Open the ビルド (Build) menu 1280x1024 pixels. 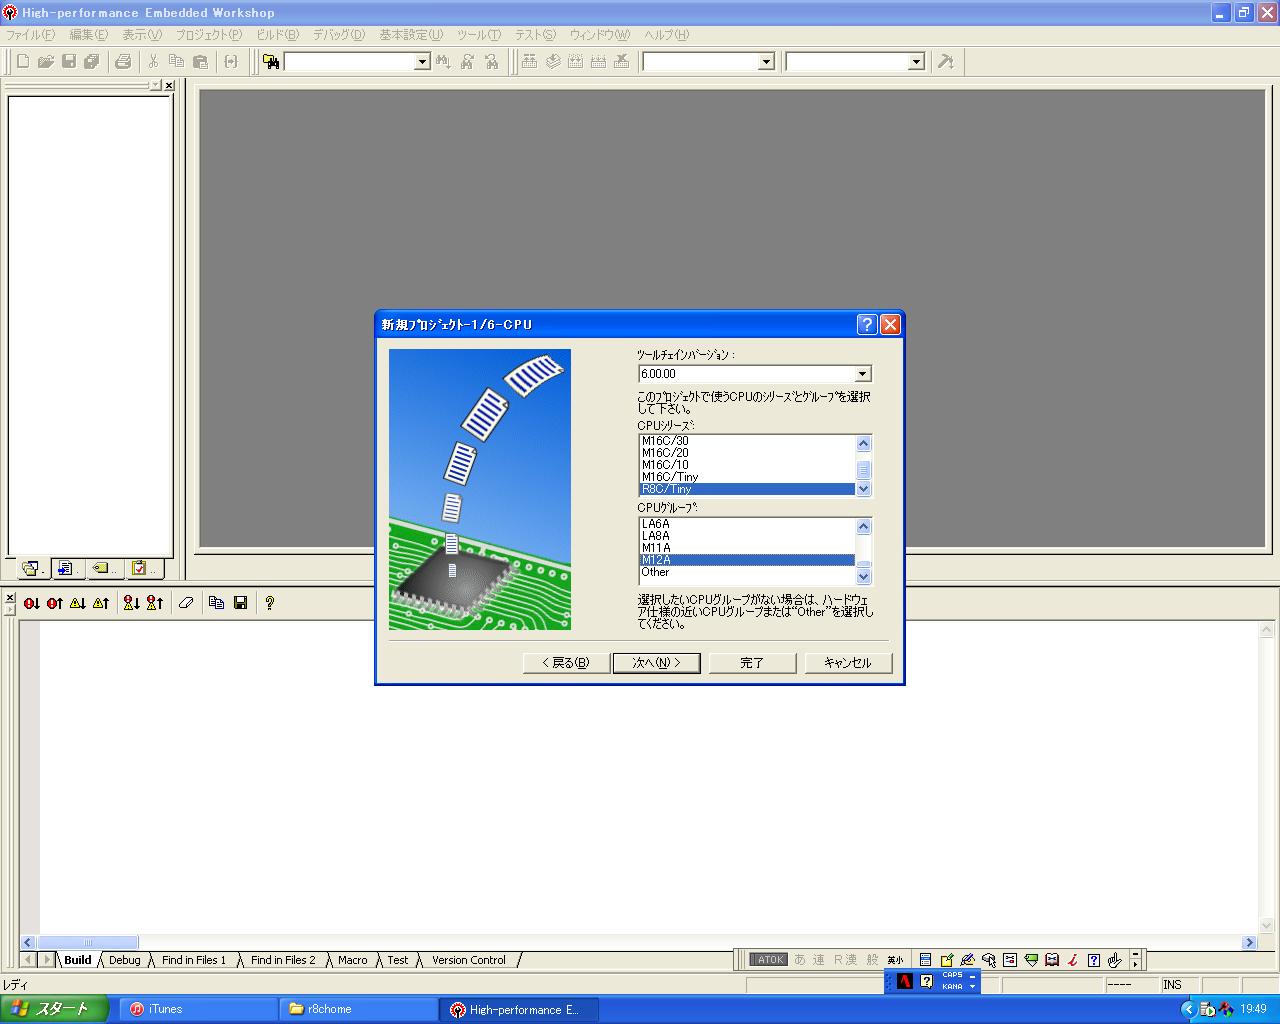[x=277, y=35]
